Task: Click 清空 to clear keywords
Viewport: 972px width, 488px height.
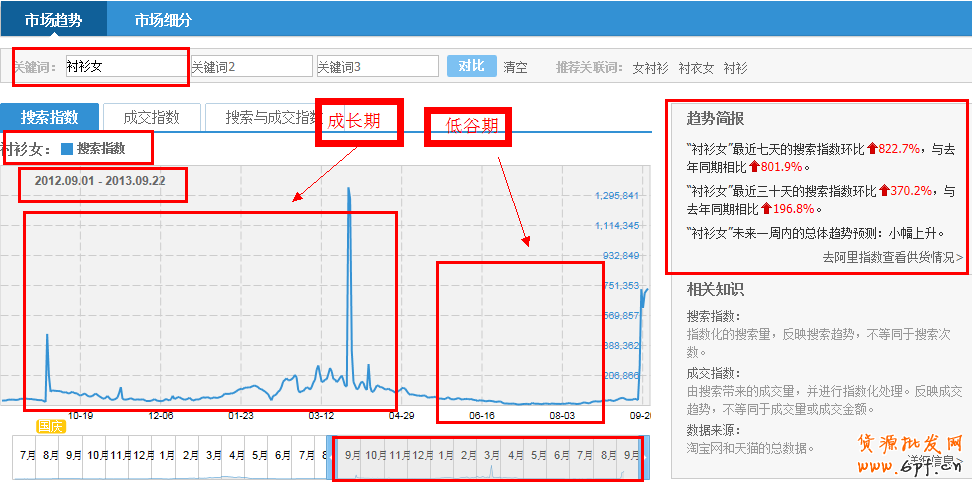Action: [x=515, y=67]
